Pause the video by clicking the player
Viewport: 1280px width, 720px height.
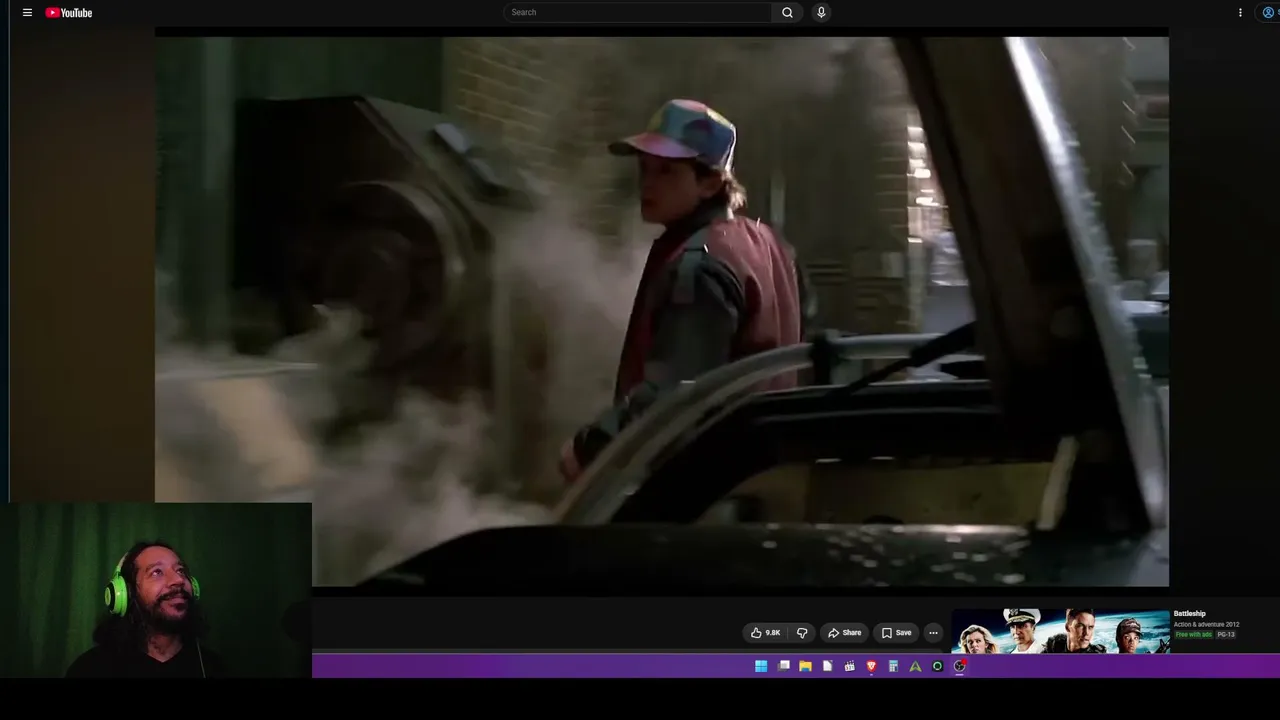pos(662,311)
